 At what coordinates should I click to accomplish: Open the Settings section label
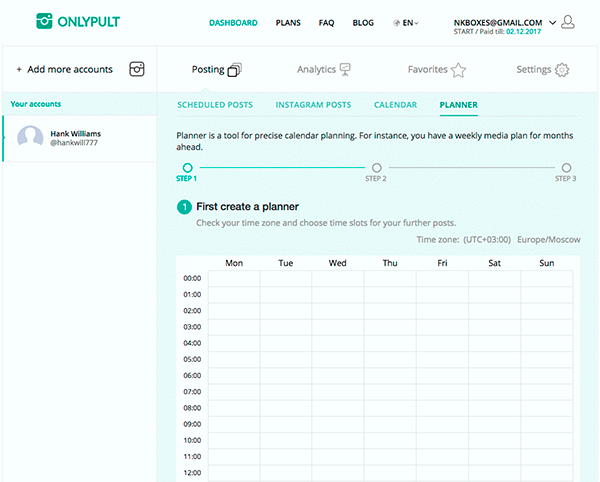click(x=533, y=70)
